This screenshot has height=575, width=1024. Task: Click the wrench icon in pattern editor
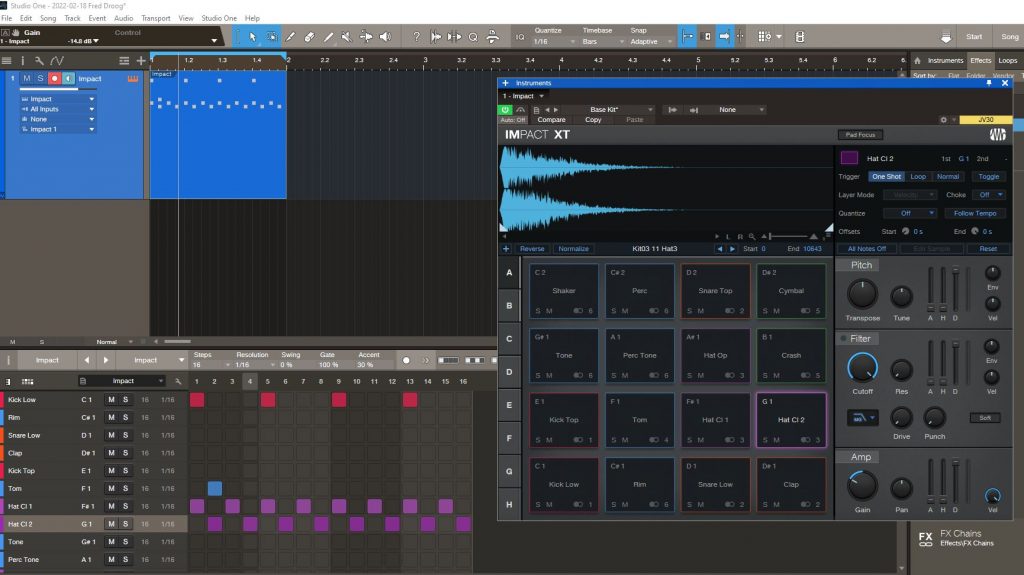point(177,381)
